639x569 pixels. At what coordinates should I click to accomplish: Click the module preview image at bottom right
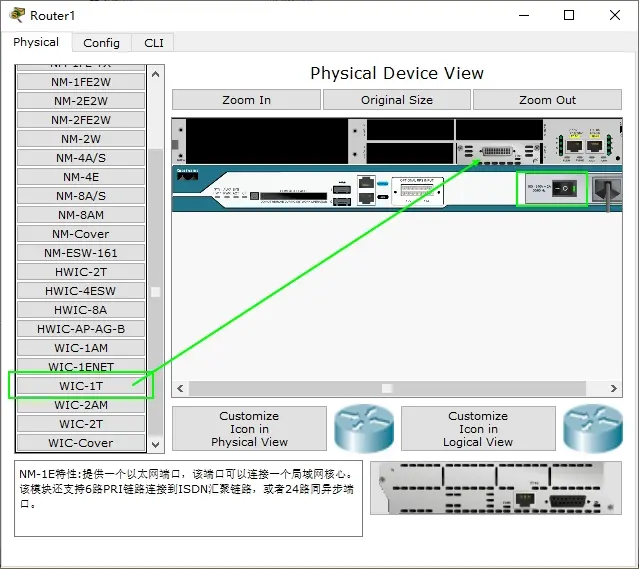tap(496, 488)
